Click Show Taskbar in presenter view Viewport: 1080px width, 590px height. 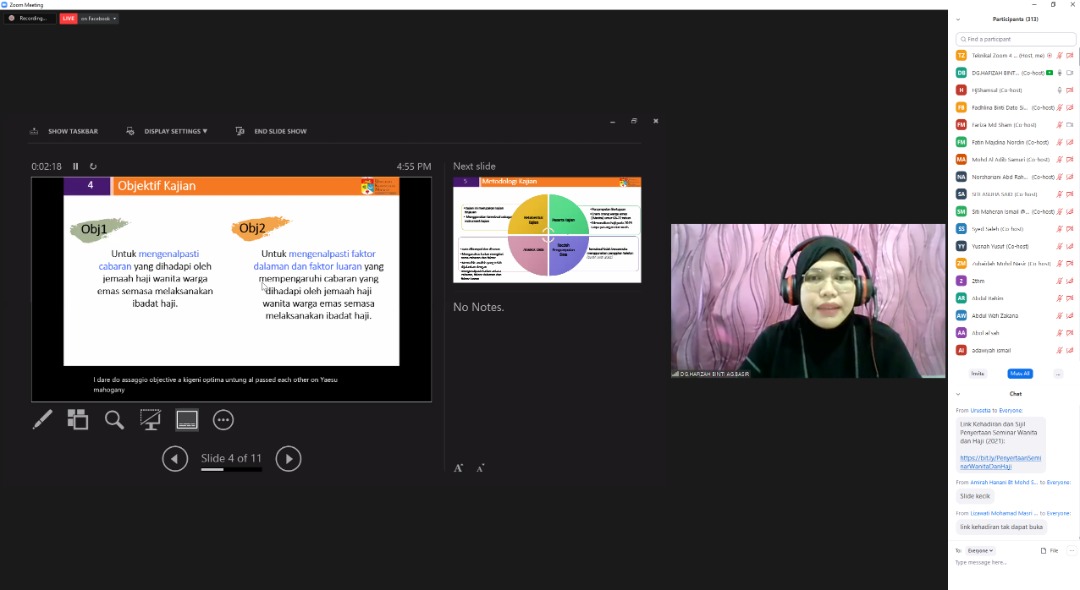pos(65,131)
